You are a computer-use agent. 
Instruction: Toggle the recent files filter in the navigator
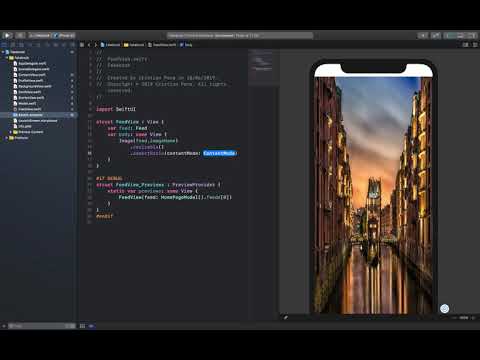68,326
